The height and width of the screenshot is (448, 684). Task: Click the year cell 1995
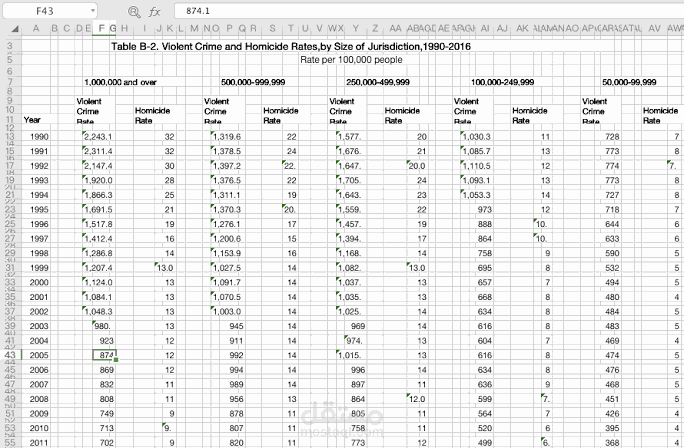pyautogui.click(x=39, y=209)
